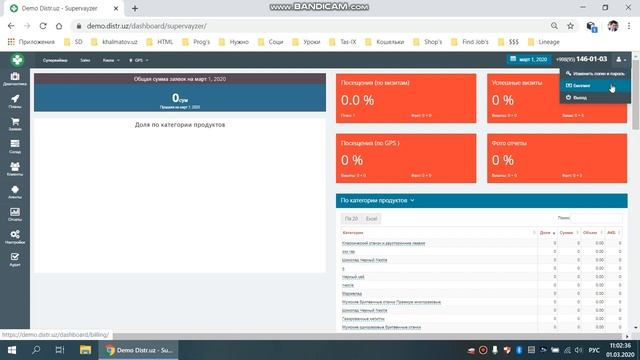
Task: Click the browser Home icon
Action: (x=59, y=26)
